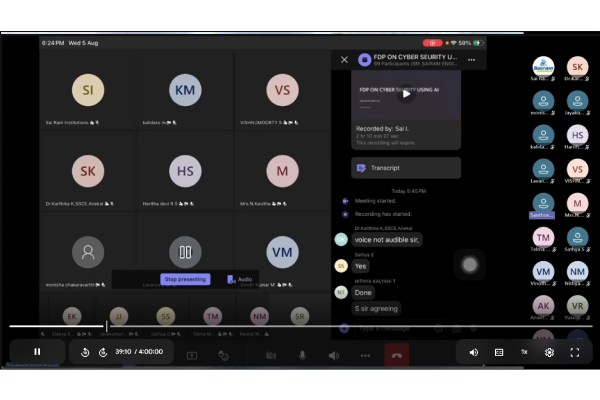Toggle the meeting microphone icon

click(x=302, y=356)
